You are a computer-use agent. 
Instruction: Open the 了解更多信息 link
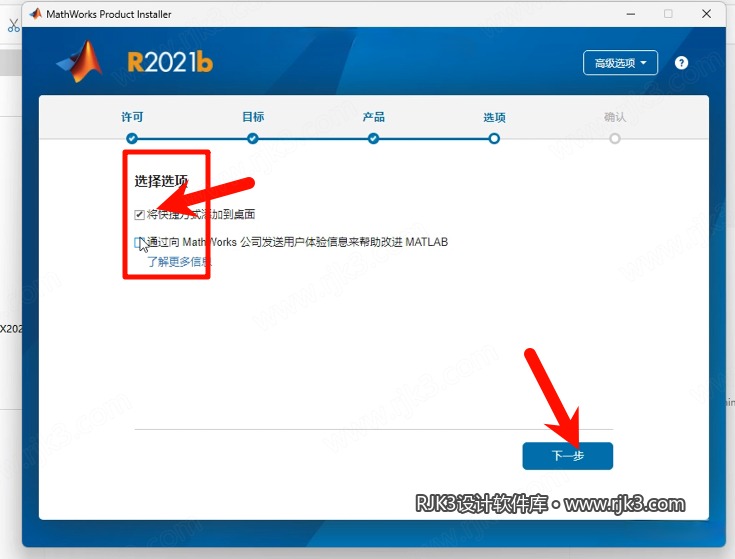coord(179,261)
